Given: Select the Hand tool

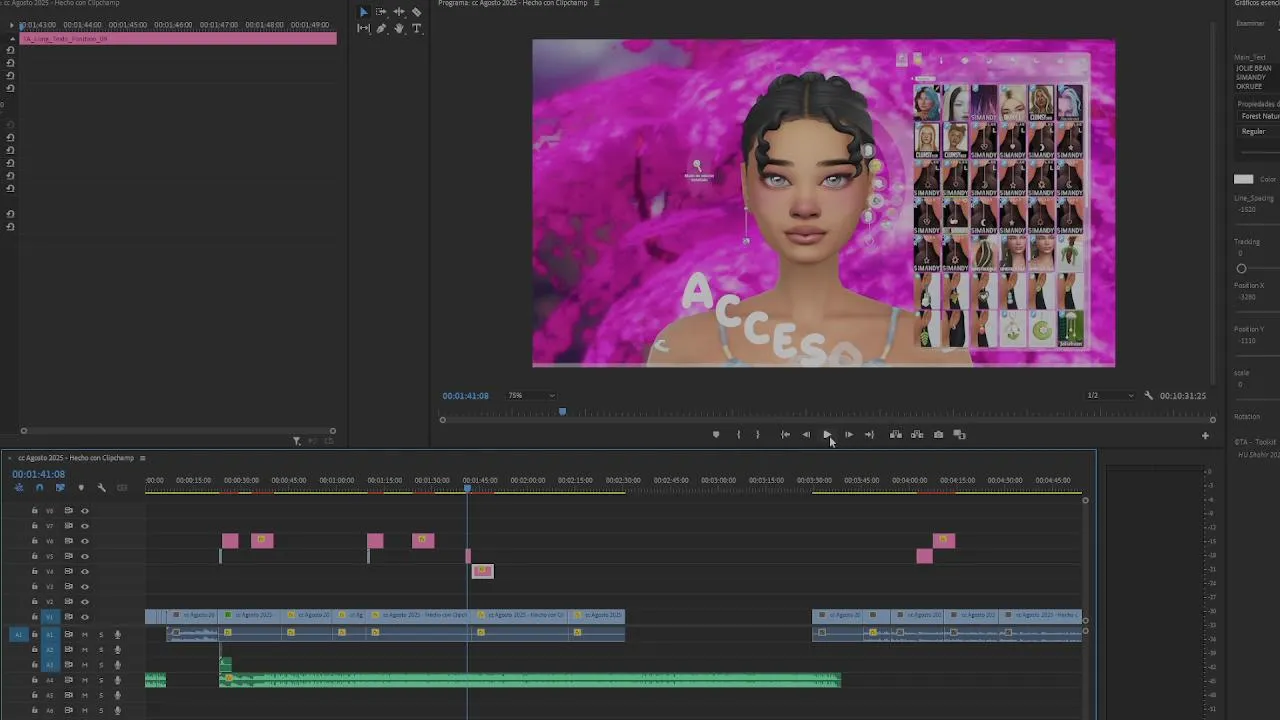Looking at the screenshot, I should pos(399,28).
